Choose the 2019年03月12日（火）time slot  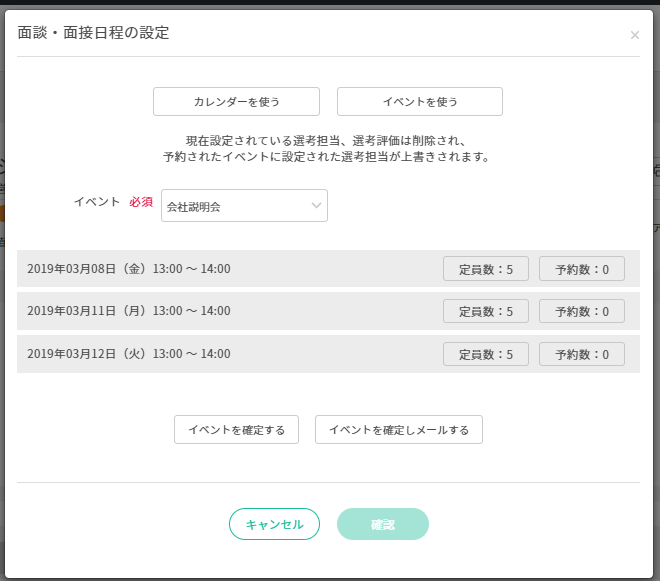tap(129, 354)
